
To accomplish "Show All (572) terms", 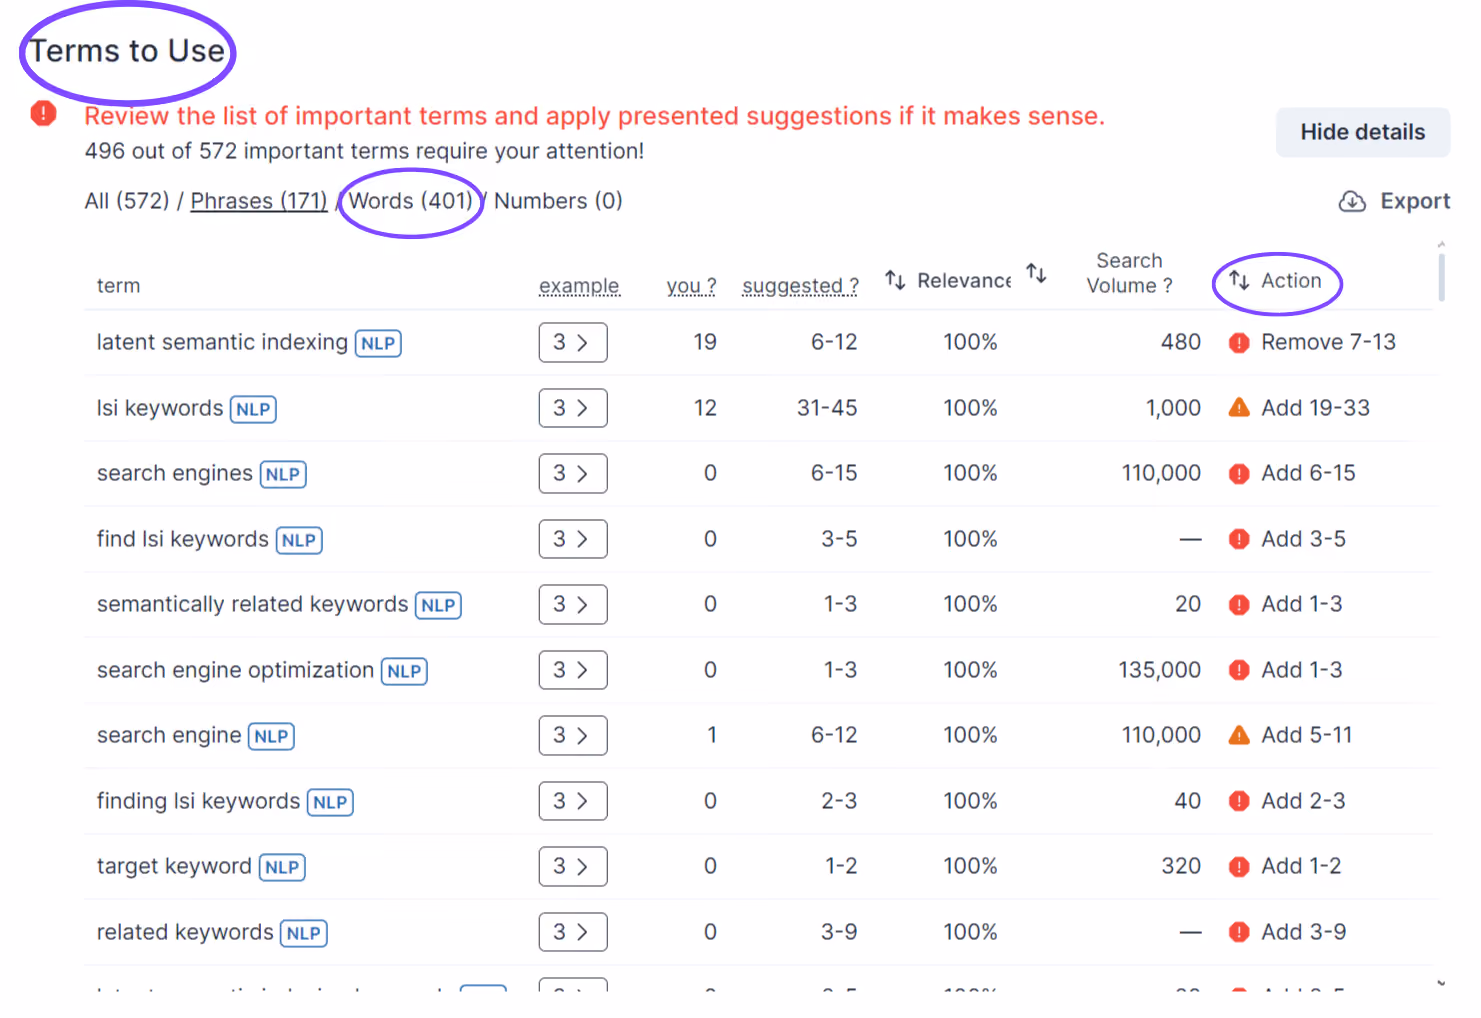I will tap(127, 201).
